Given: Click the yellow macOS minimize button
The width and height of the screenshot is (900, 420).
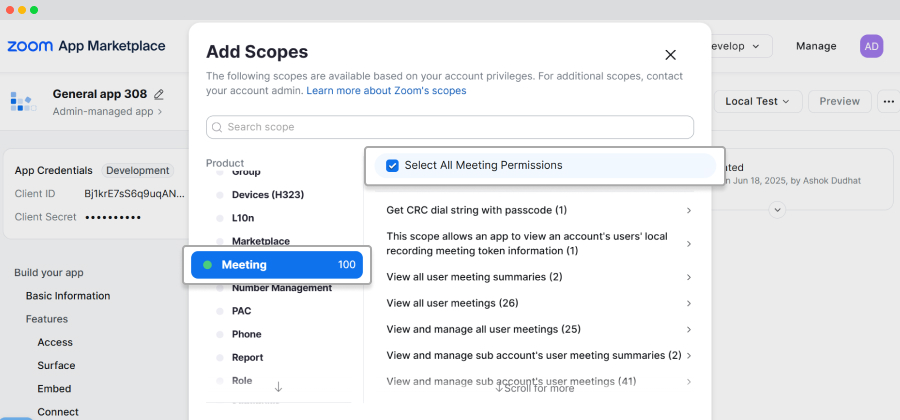Looking at the screenshot, I should tap(22, 10).
